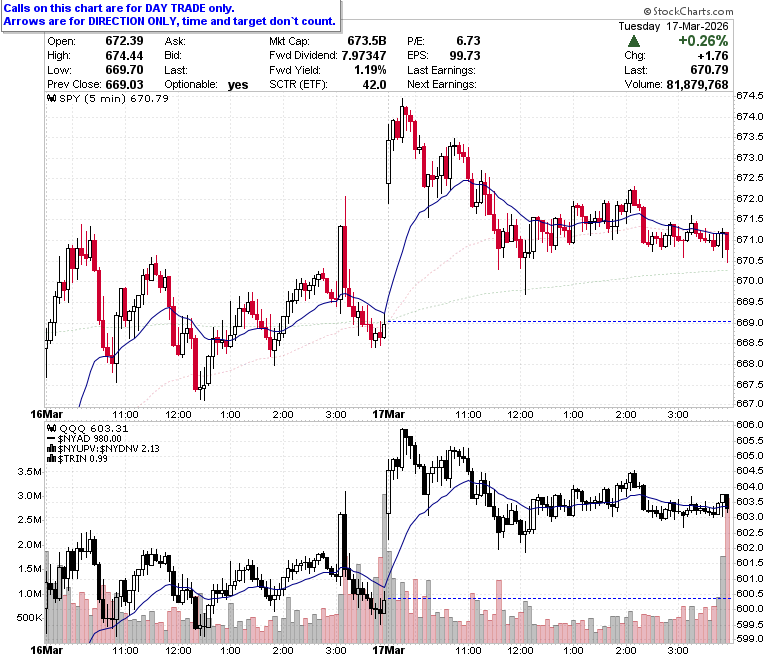780x659 pixels.
Task: Click the 16Mar date marker under QQQ panel
Action: pos(46,650)
